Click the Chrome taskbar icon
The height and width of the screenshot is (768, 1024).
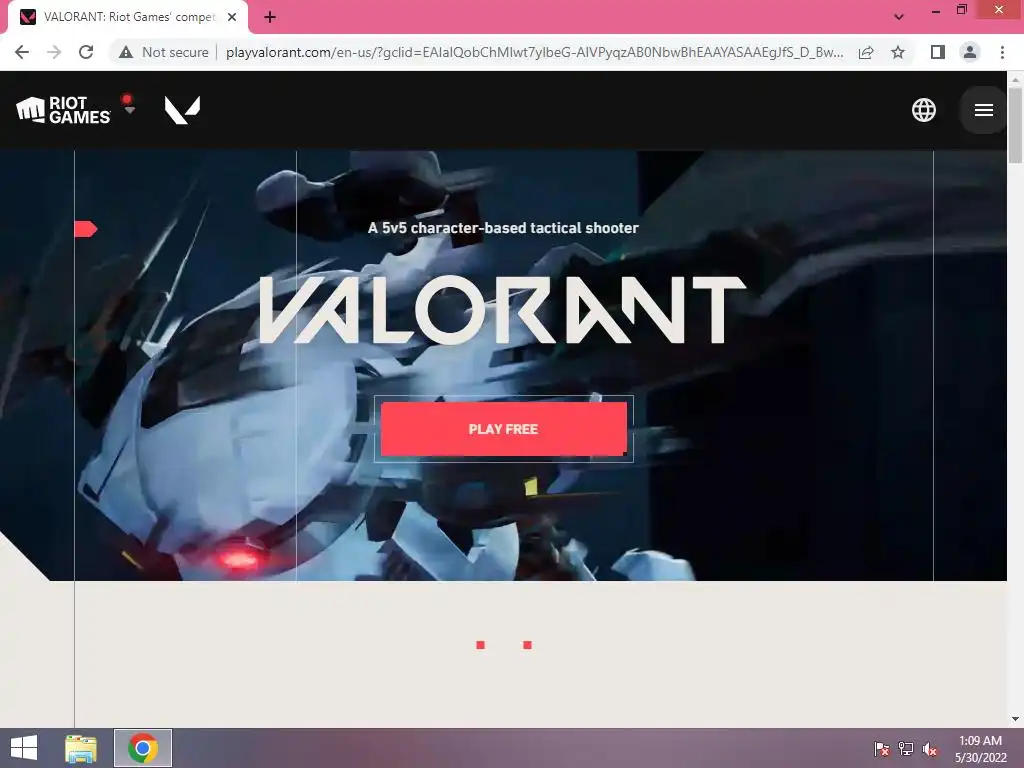143,748
